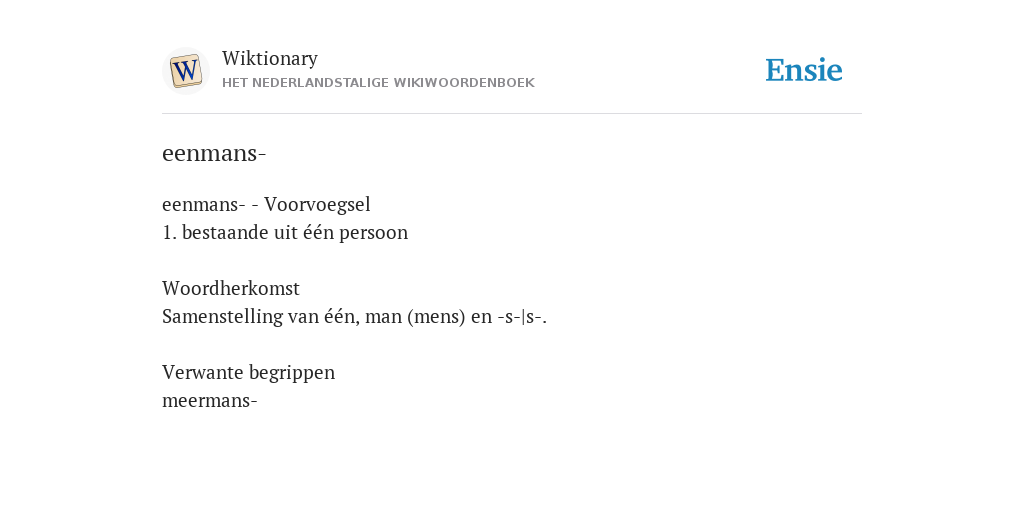Open the Ensie logo link
1024x512 pixels.
click(x=804, y=70)
